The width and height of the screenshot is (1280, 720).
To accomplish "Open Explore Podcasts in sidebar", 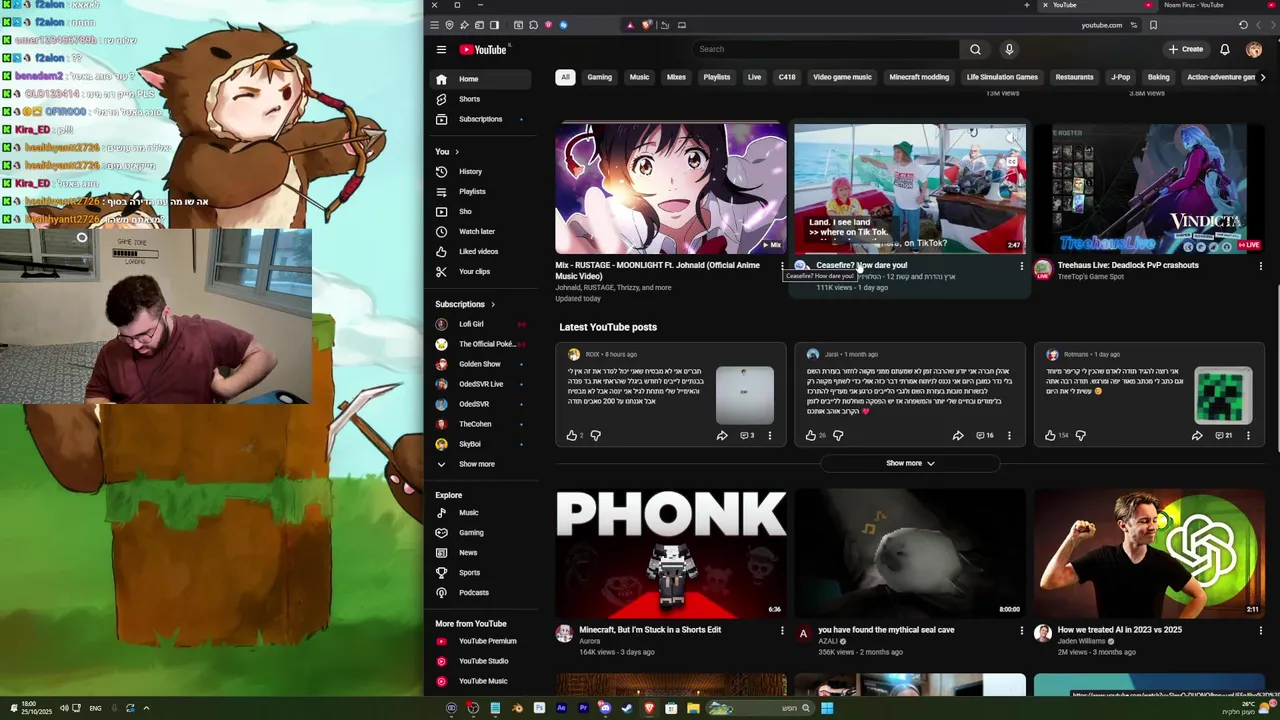I will coord(481,593).
